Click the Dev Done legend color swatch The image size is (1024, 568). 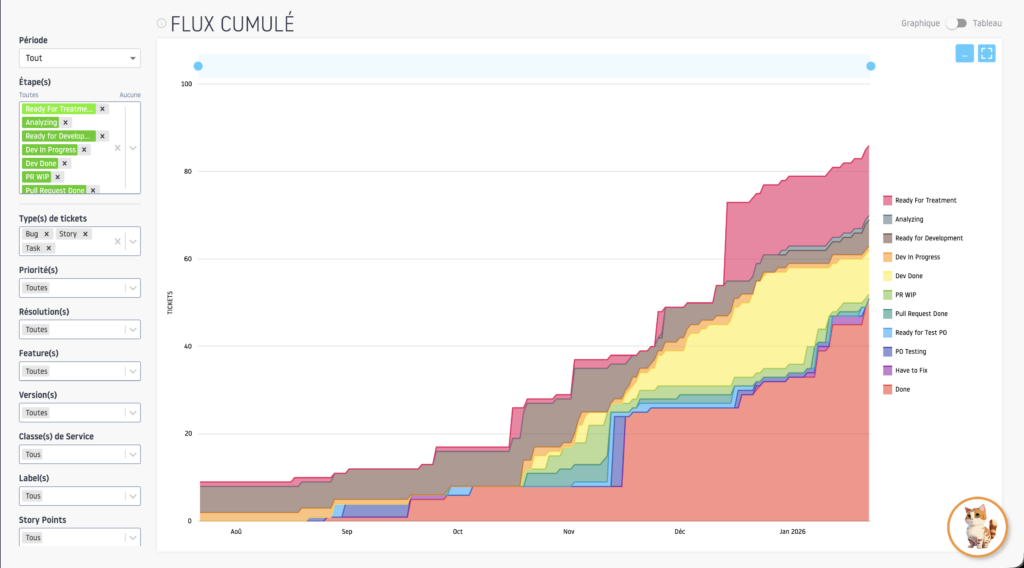tap(887, 276)
